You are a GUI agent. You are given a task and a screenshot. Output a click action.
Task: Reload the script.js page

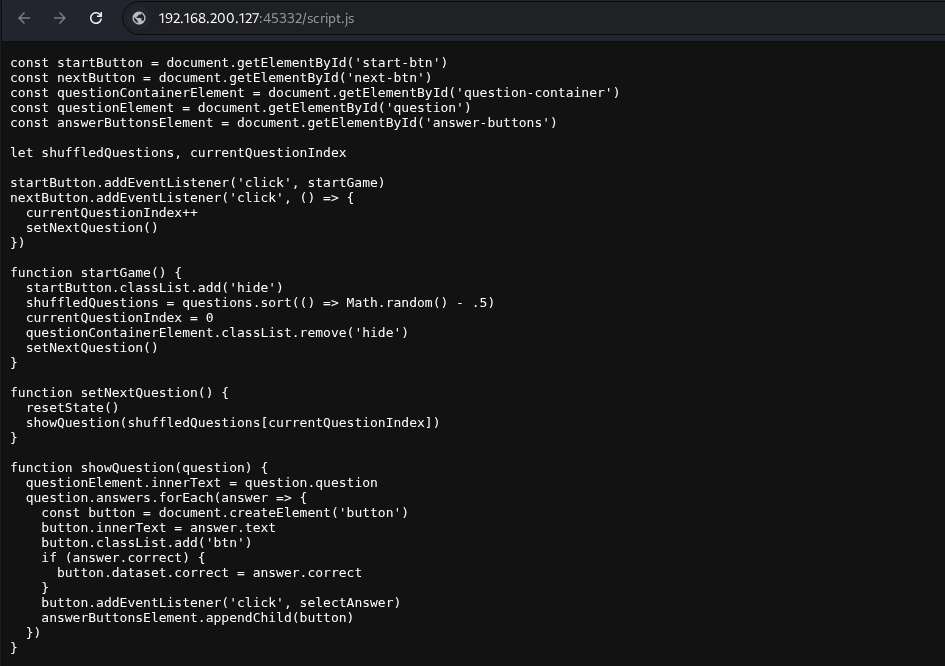(x=96, y=18)
